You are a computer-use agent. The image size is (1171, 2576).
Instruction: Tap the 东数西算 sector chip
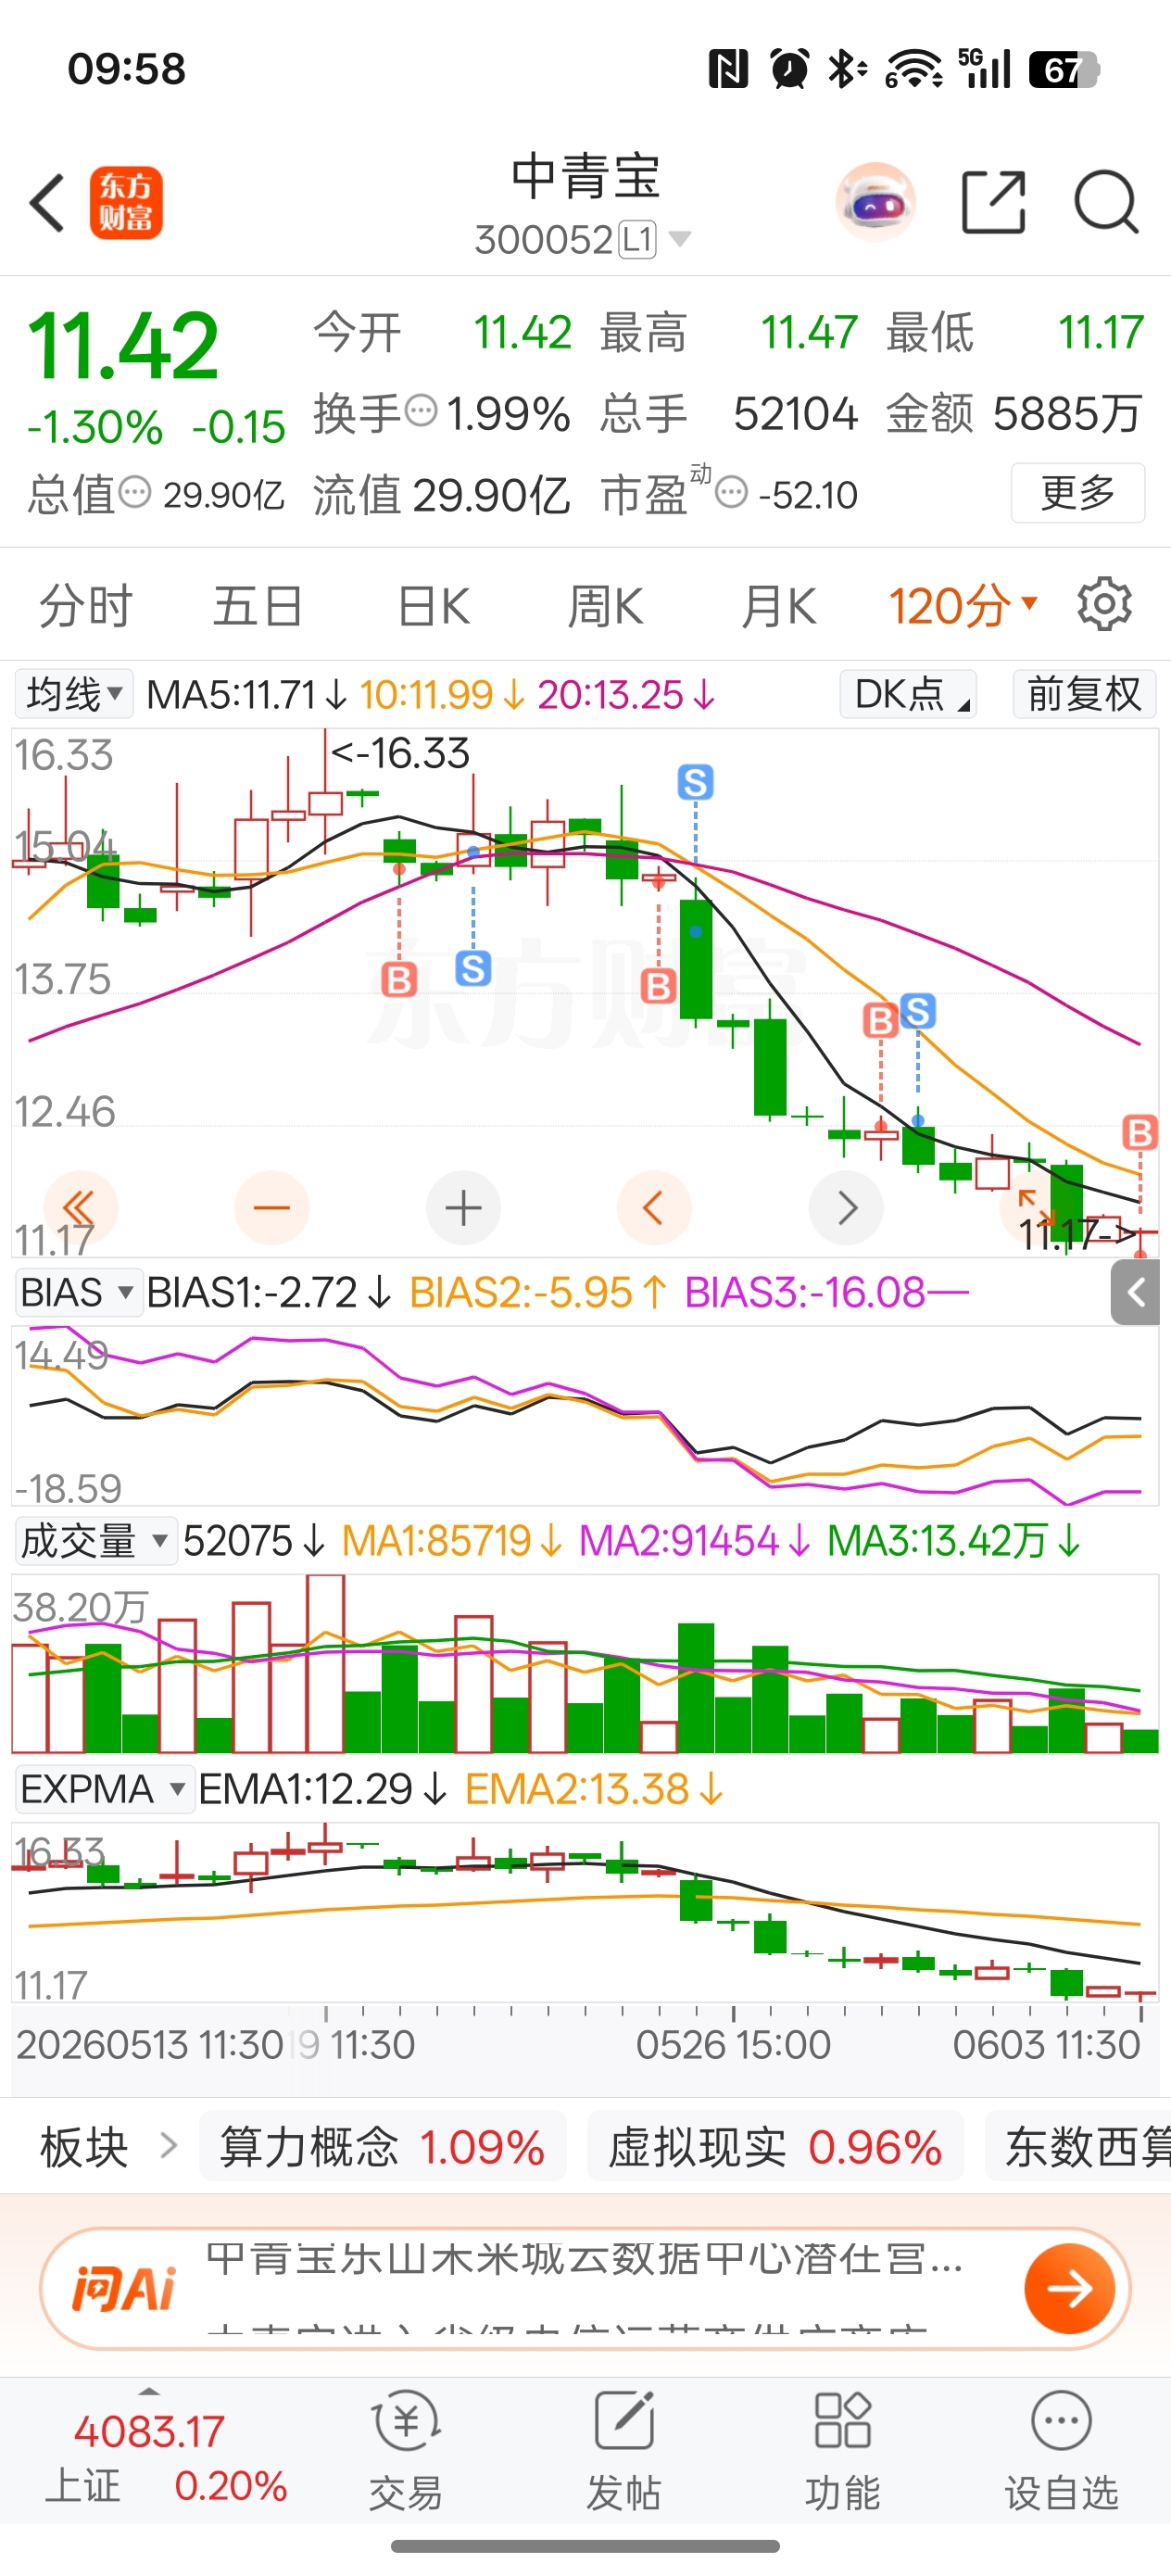pyautogui.click(x=1078, y=2146)
